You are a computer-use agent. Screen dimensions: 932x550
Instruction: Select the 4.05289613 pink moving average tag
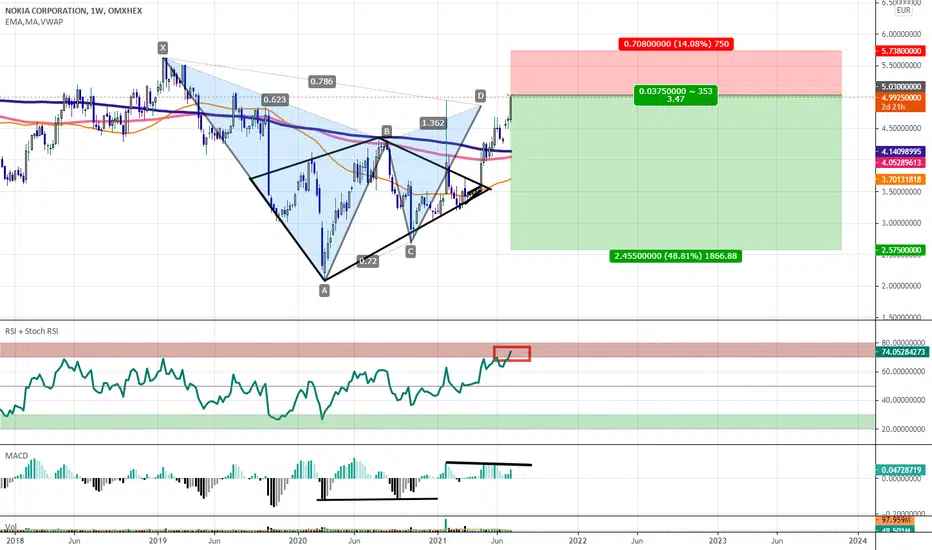900,162
